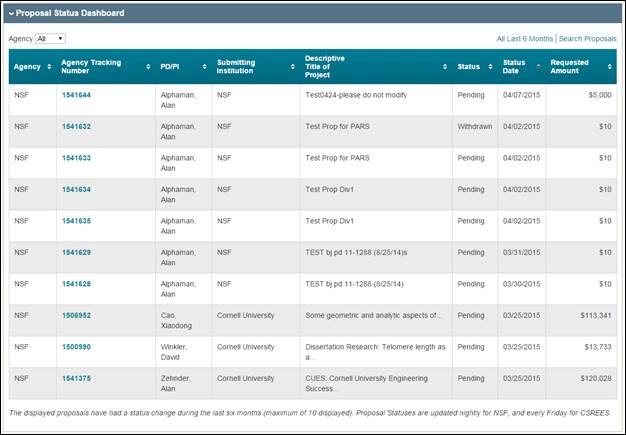This screenshot has height=435, width=626.
Task: Sort by Agency column arrows
Action: 48,67
